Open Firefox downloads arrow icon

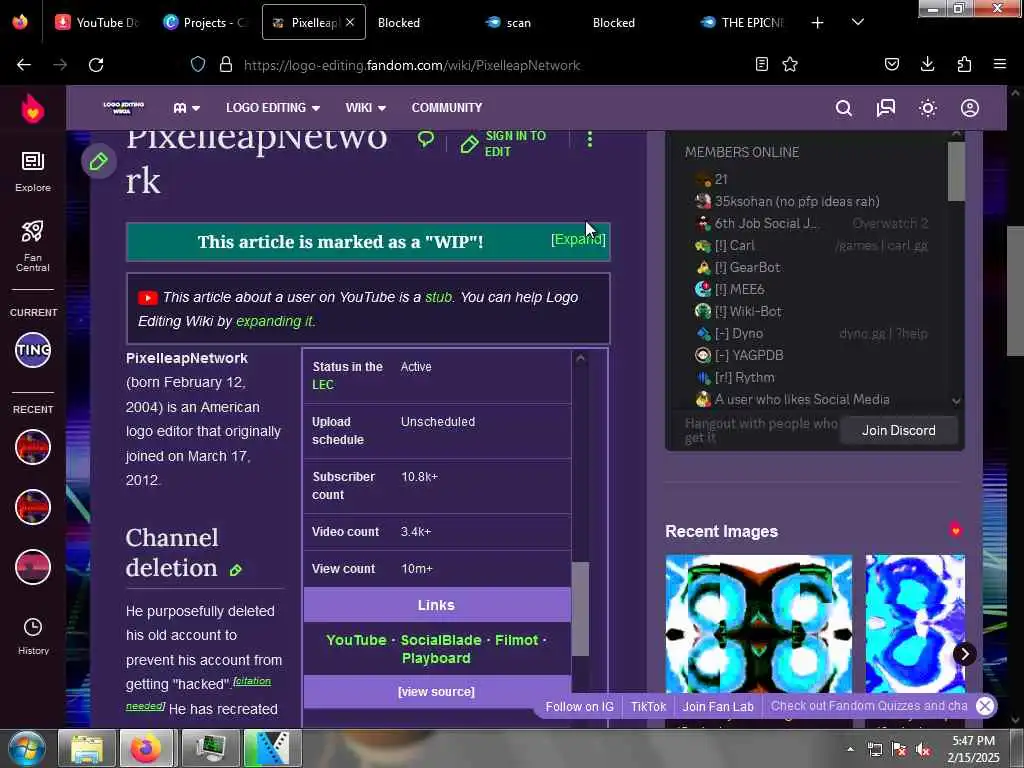pyautogui.click(x=927, y=64)
